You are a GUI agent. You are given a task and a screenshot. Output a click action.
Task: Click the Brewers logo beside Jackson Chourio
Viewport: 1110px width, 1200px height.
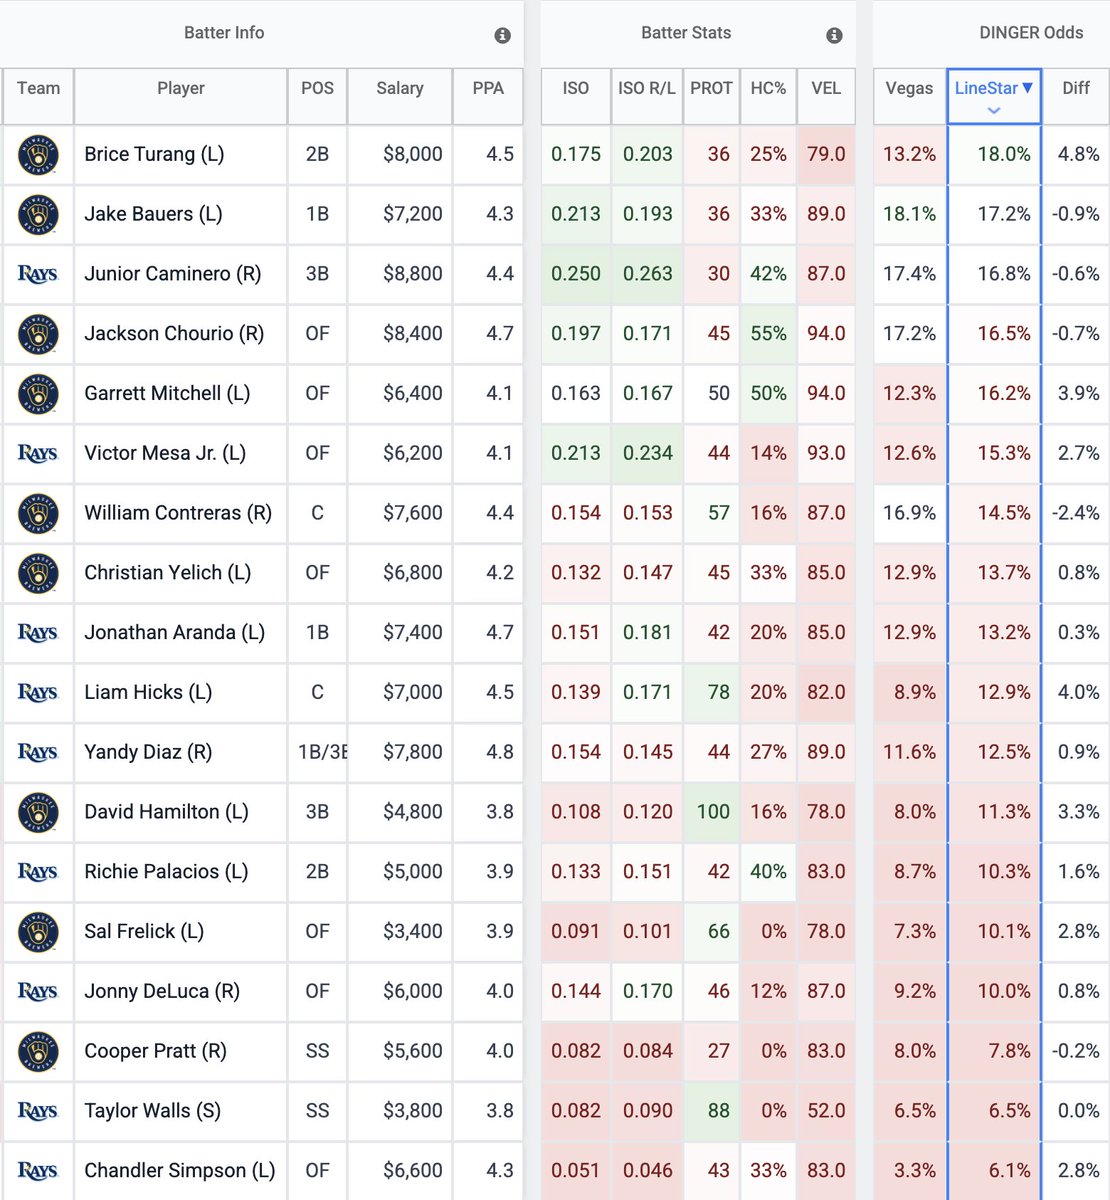[x=38, y=334]
